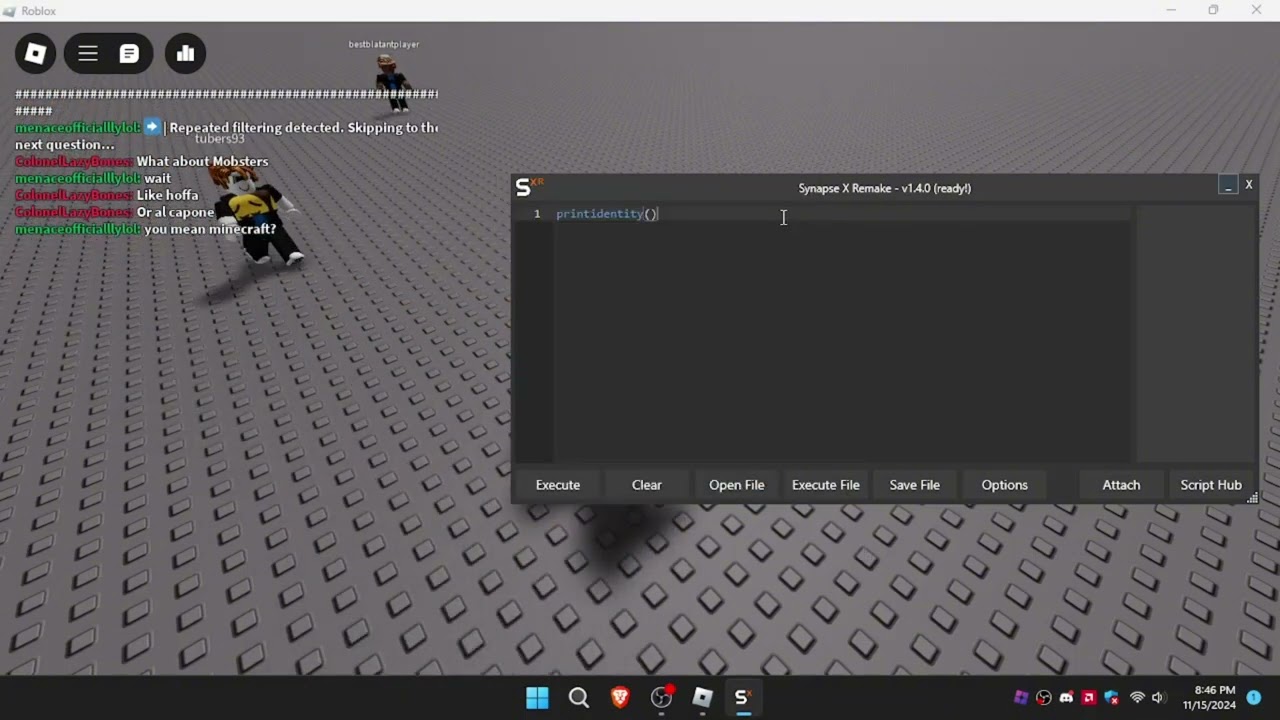Switch to OBS Studio in the taskbar
This screenshot has width=1280, height=720.
point(661,698)
